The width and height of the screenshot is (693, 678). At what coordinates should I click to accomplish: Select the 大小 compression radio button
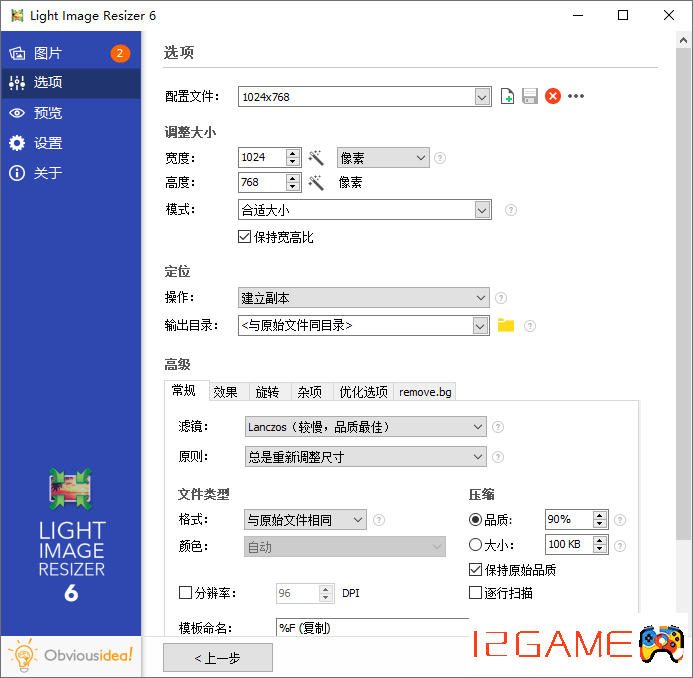475,545
